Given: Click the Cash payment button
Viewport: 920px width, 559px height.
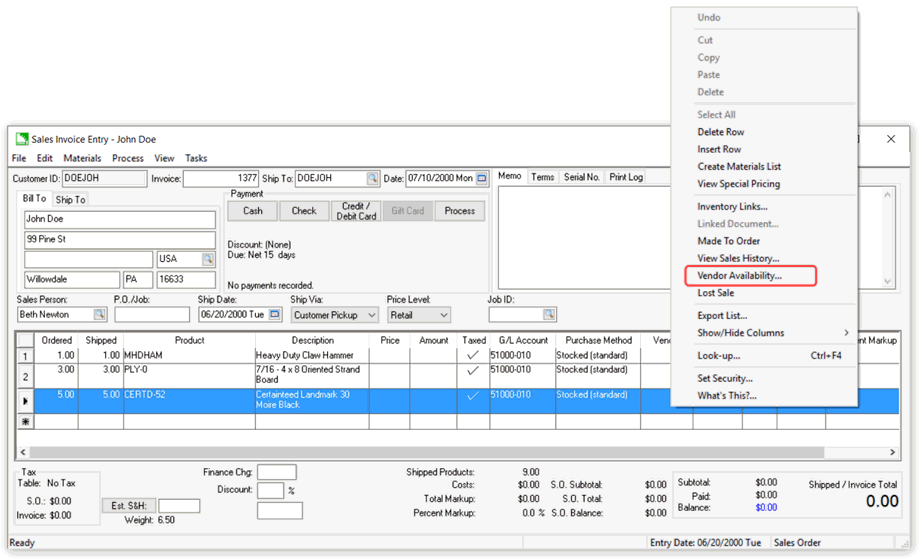Looking at the screenshot, I should [x=253, y=211].
